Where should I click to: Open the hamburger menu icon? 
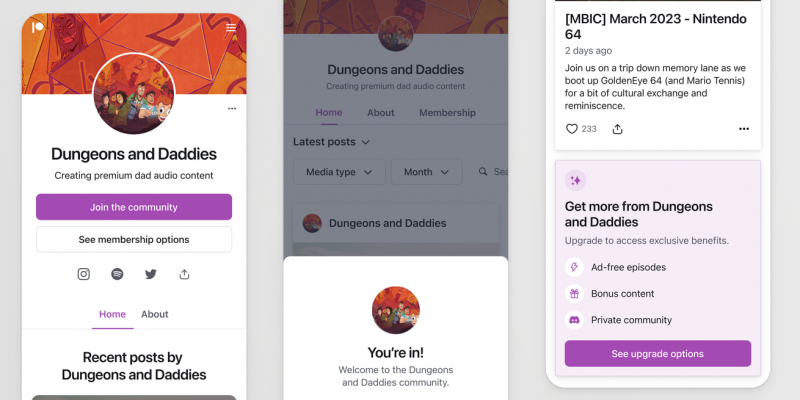pos(231,28)
